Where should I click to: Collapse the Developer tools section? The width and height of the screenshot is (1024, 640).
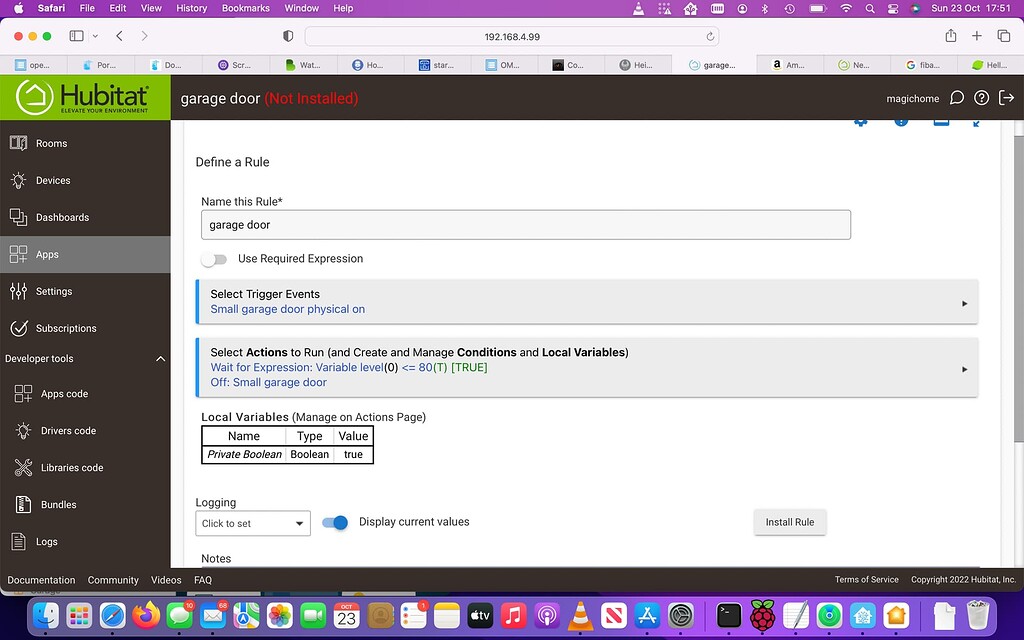(x=160, y=359)
